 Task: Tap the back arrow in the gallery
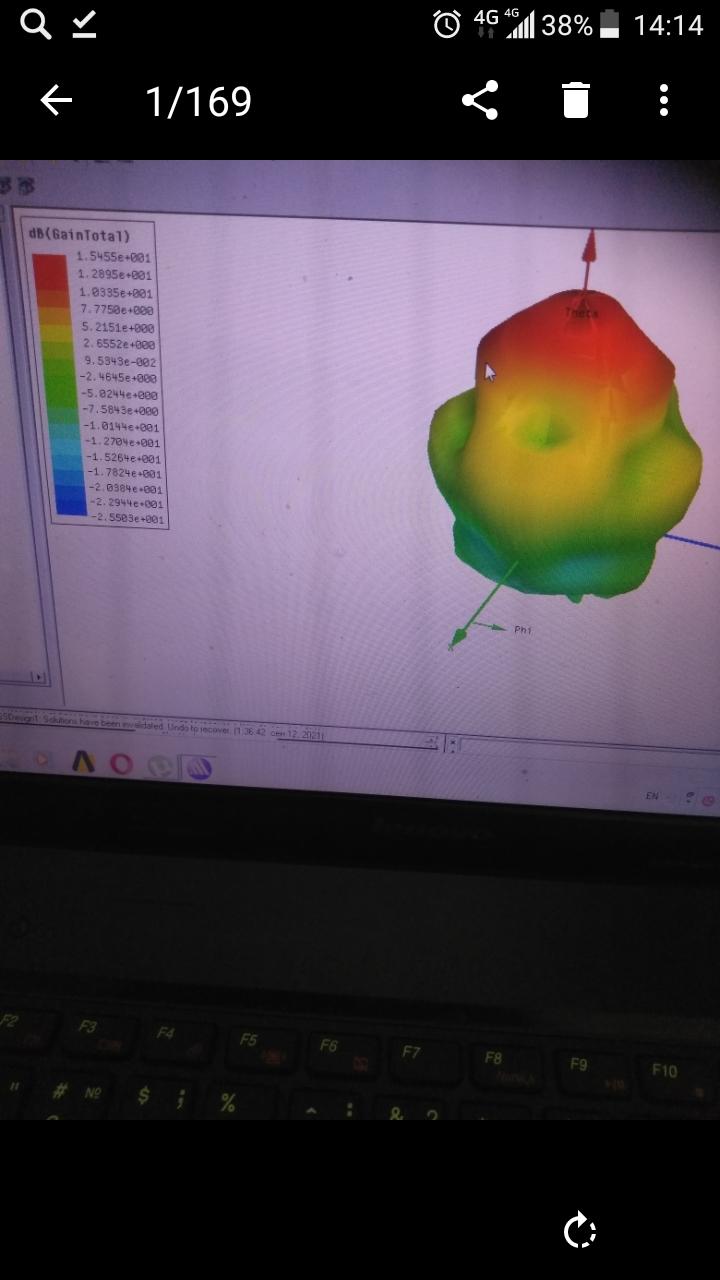(x=56, y=101)
